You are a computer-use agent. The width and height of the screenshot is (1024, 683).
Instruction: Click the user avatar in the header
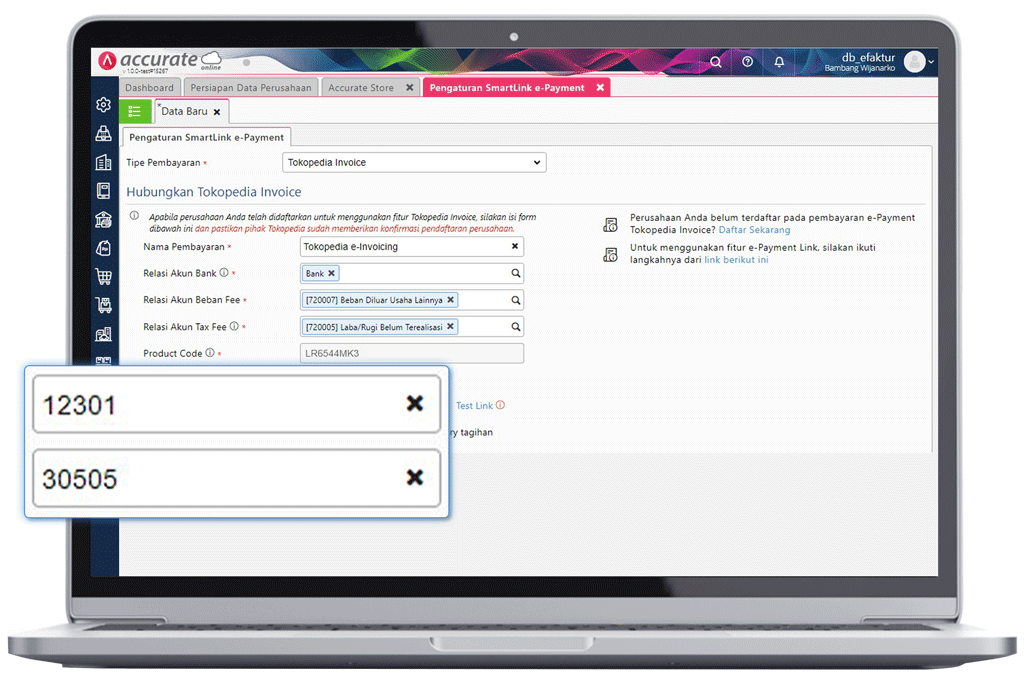[914, 61]
